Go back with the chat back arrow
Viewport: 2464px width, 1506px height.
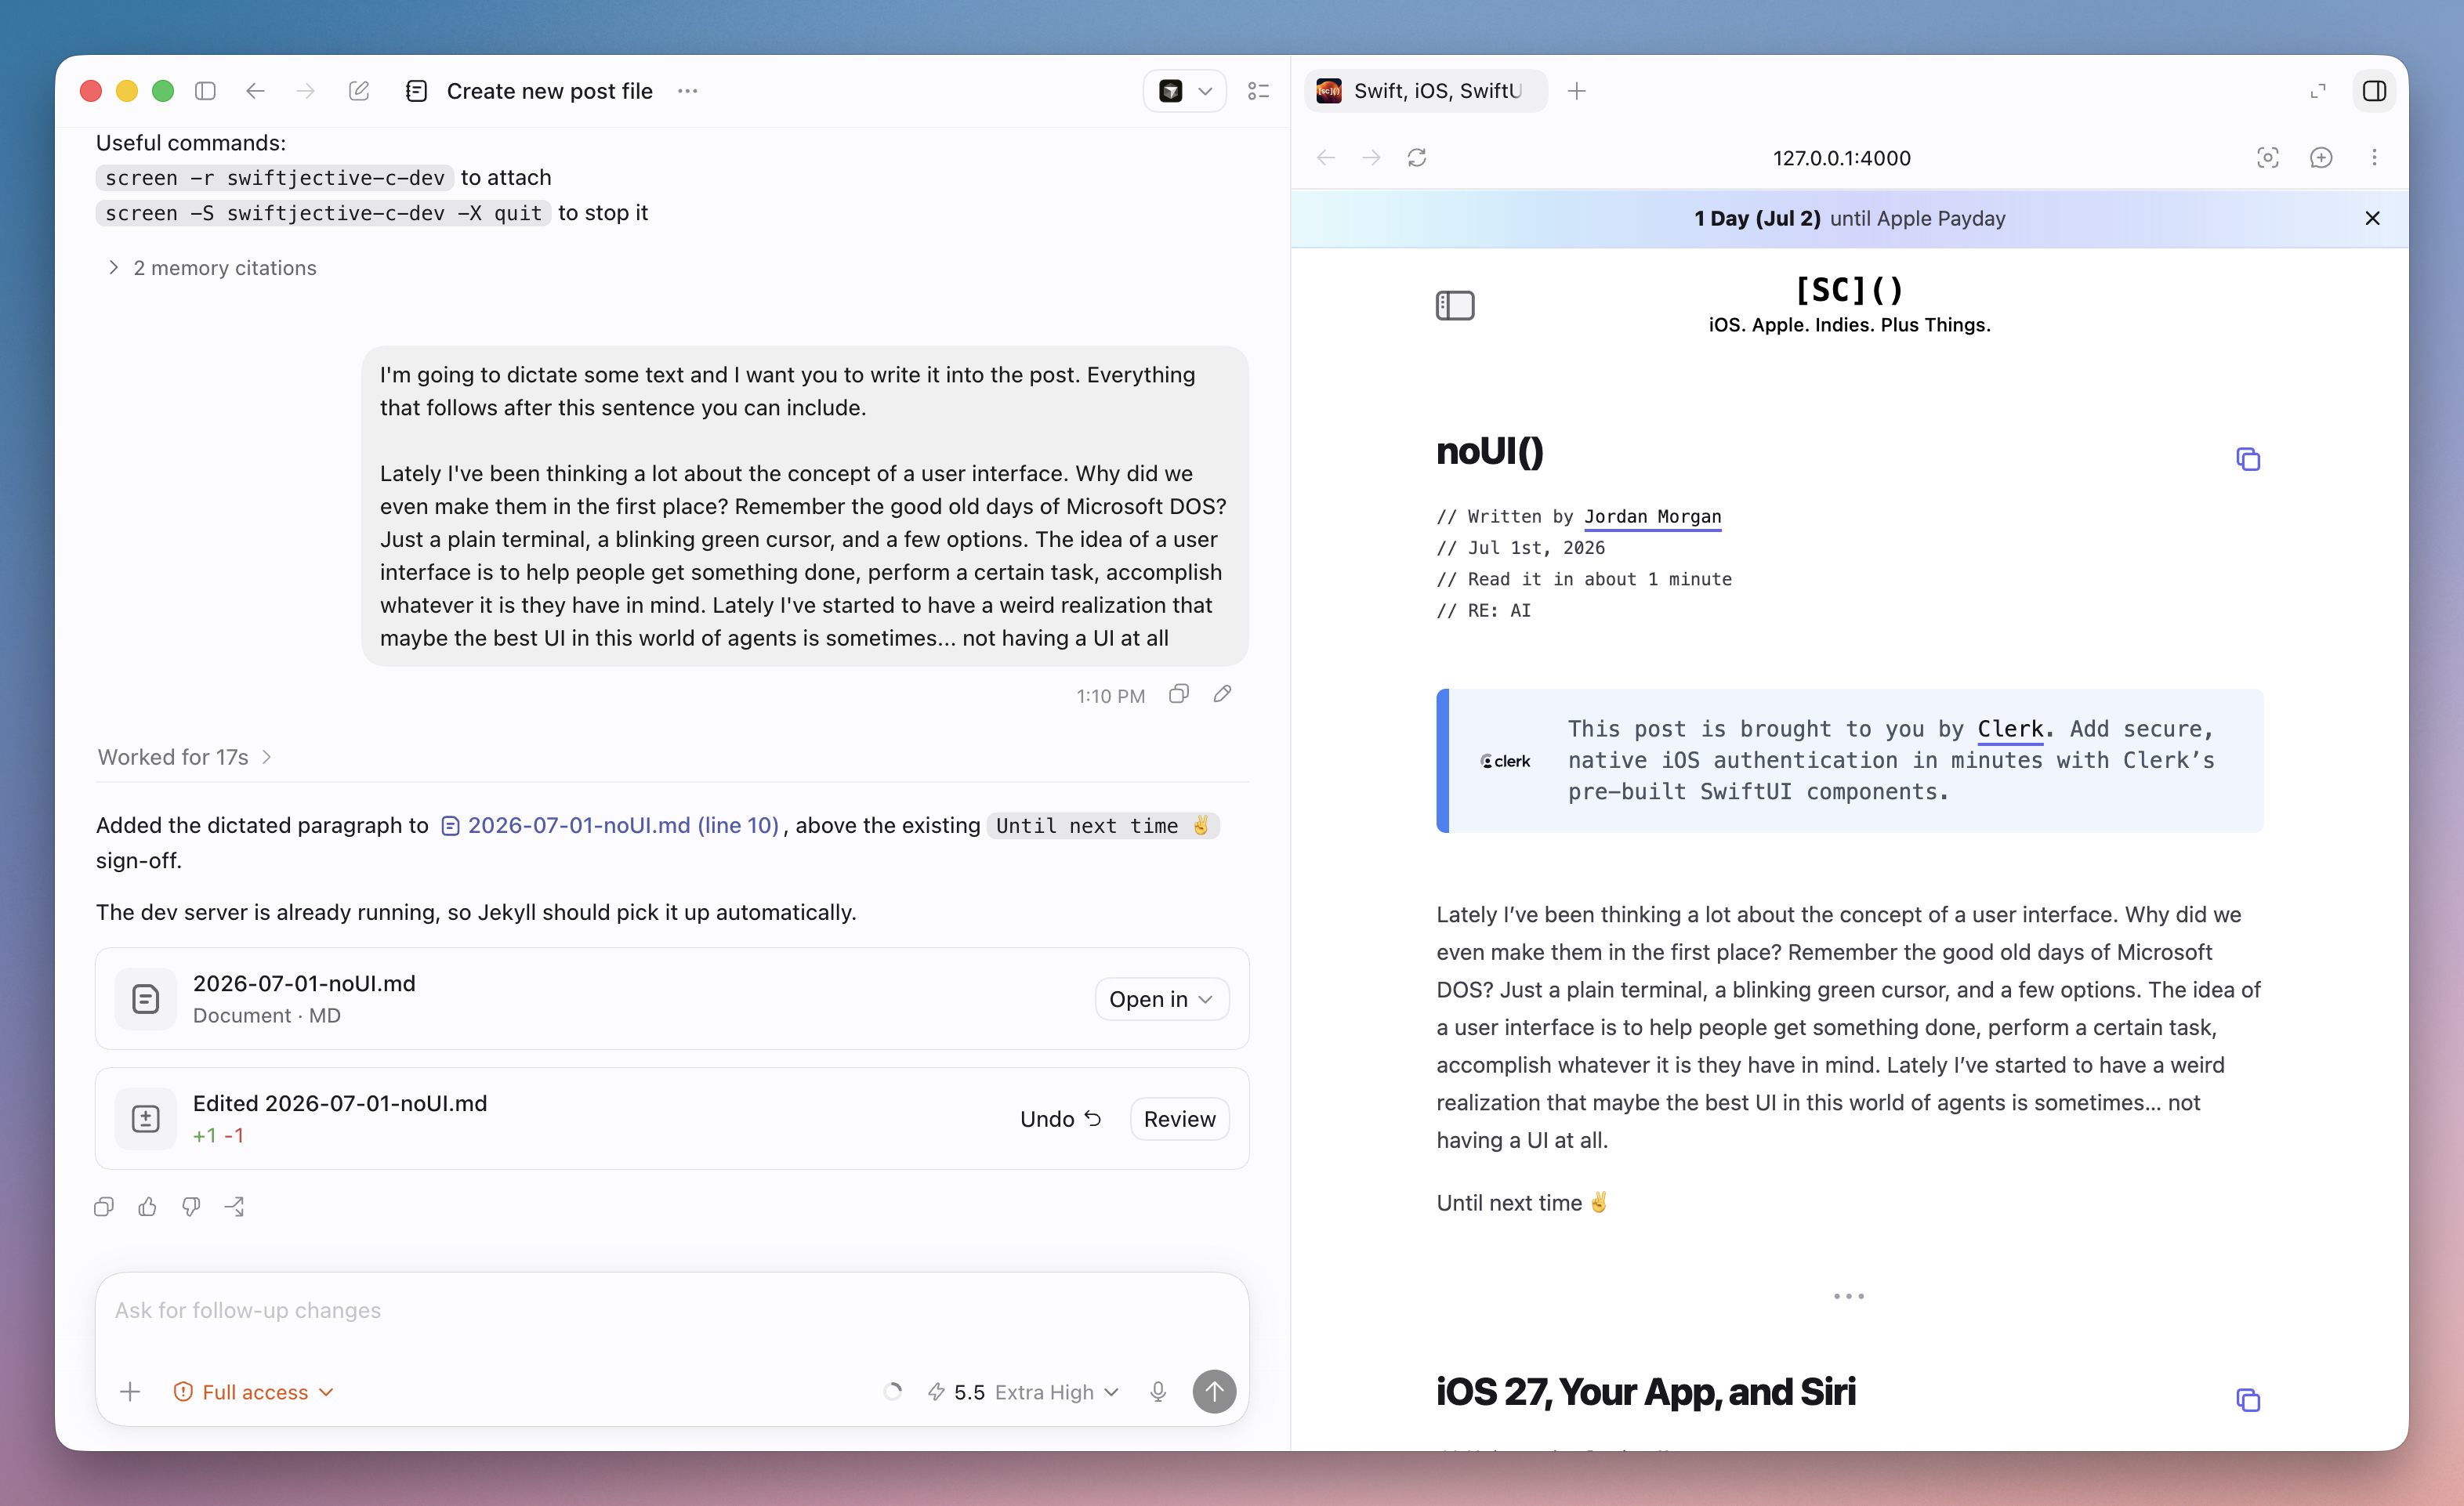coord(255,91)
